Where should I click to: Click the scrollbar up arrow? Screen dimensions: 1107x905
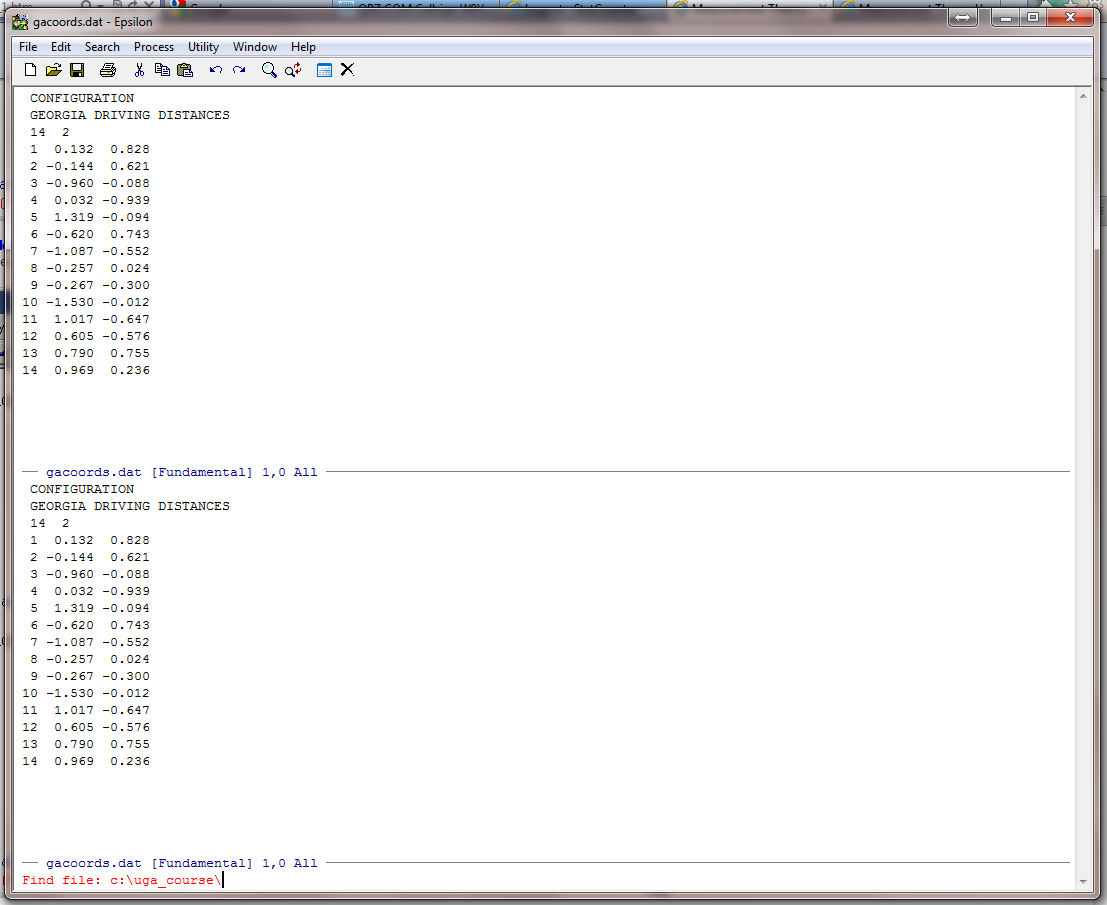(1083, 97)
